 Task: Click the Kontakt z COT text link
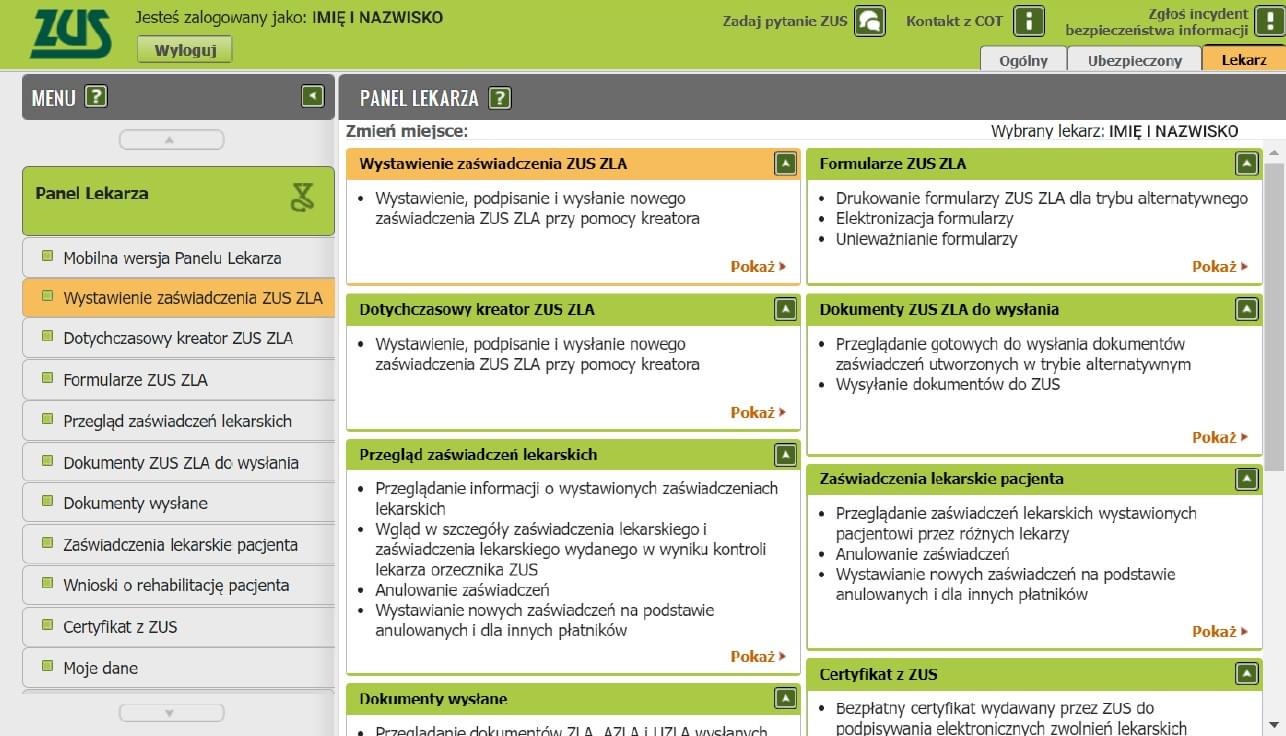(x=956, y=21)
